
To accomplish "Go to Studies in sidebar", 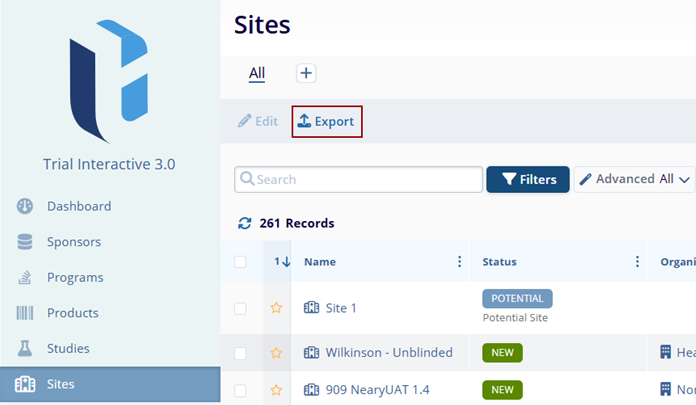I will point(68,348).
